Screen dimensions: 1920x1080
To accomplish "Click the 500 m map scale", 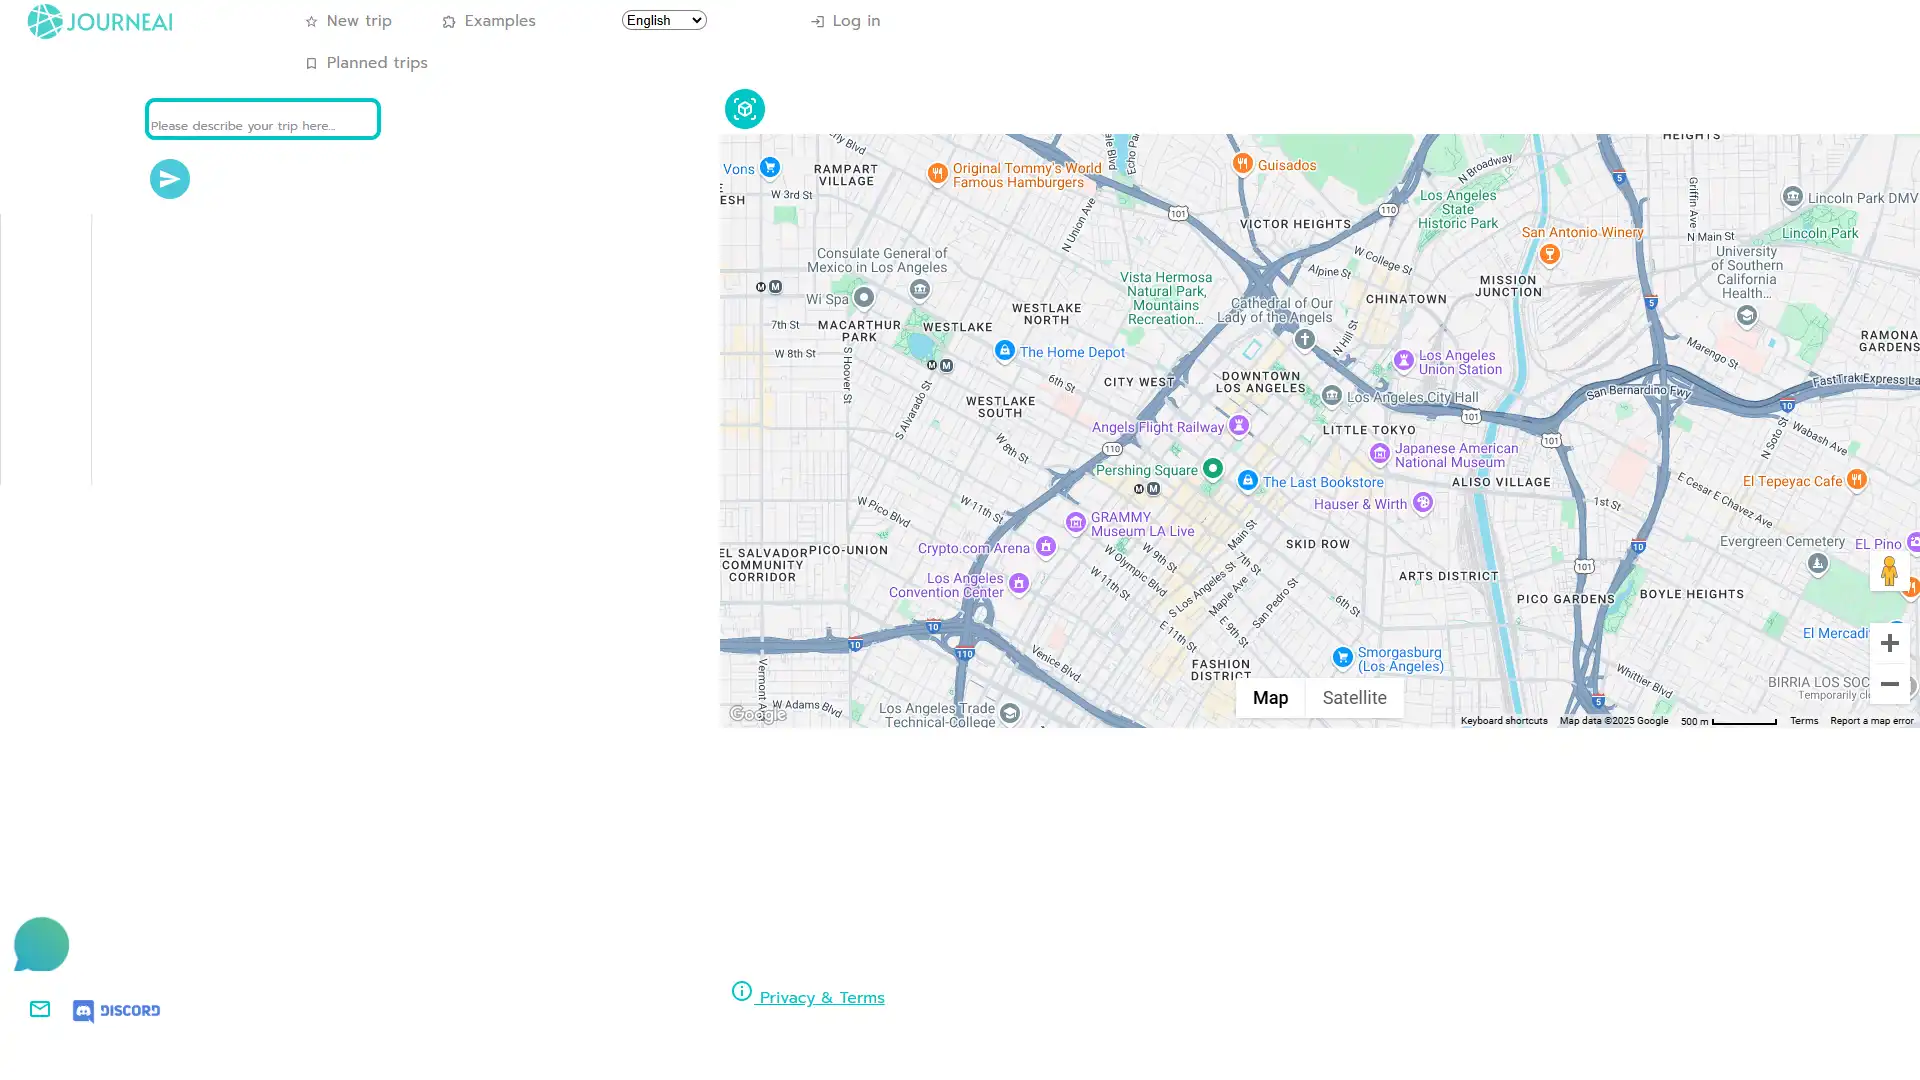I will 1729,721.
